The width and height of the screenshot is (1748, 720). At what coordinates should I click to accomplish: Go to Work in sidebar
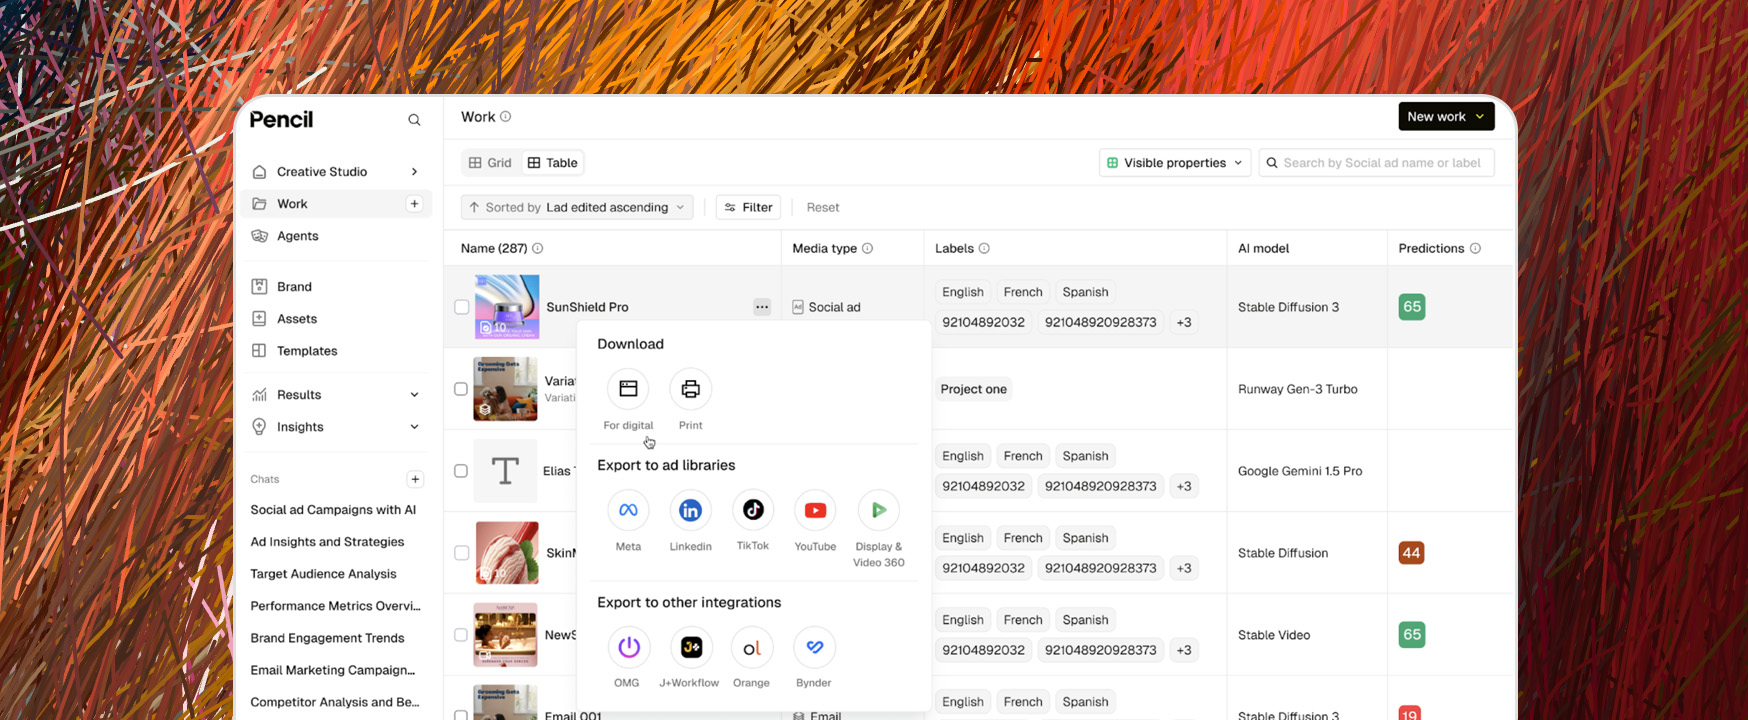pyautogui.click(x=336, y=204)
